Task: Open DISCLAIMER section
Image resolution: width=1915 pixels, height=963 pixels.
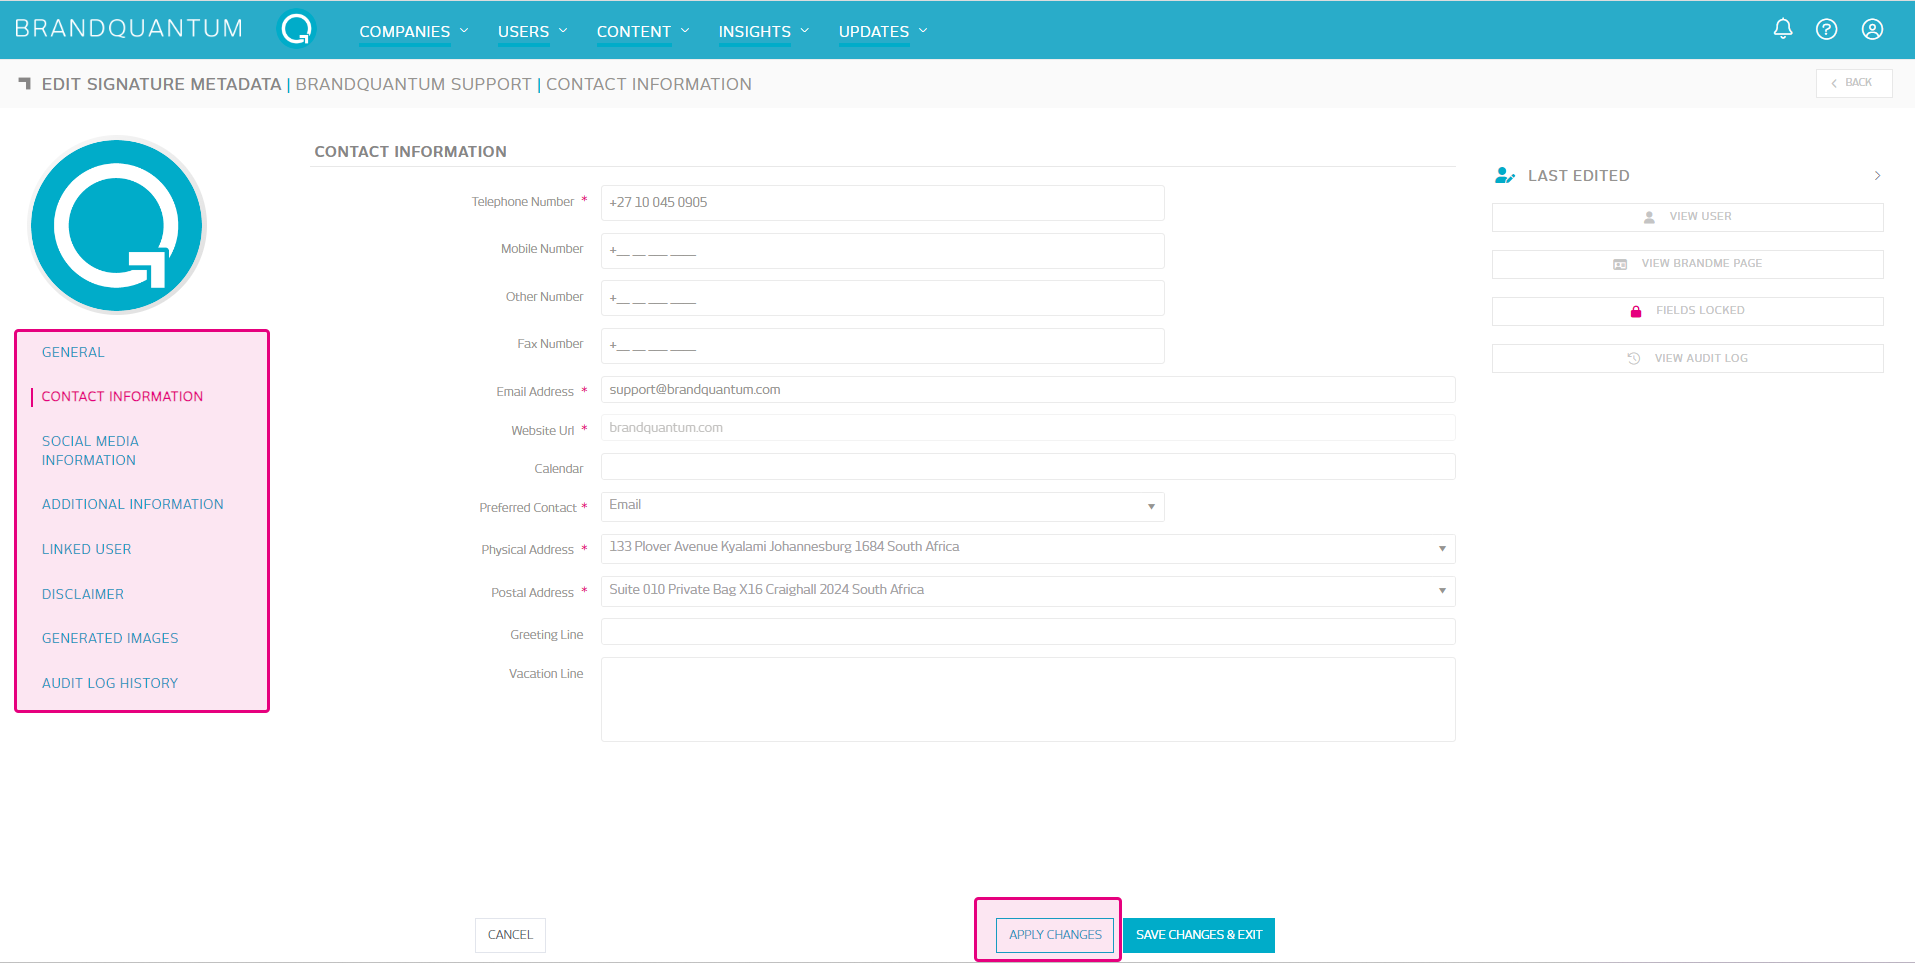Action: click(83, 594)
